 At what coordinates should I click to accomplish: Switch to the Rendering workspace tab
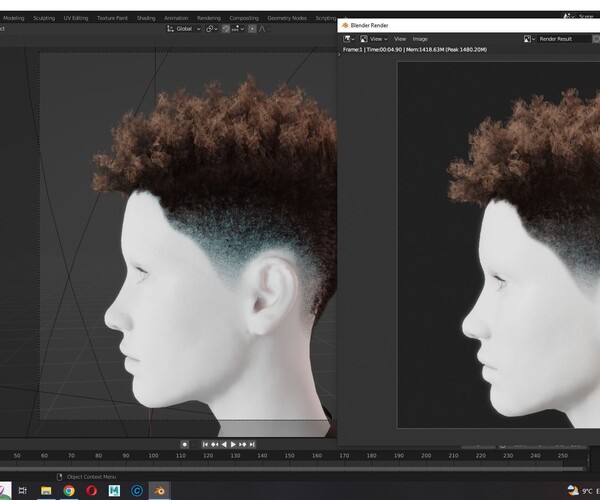209,18
